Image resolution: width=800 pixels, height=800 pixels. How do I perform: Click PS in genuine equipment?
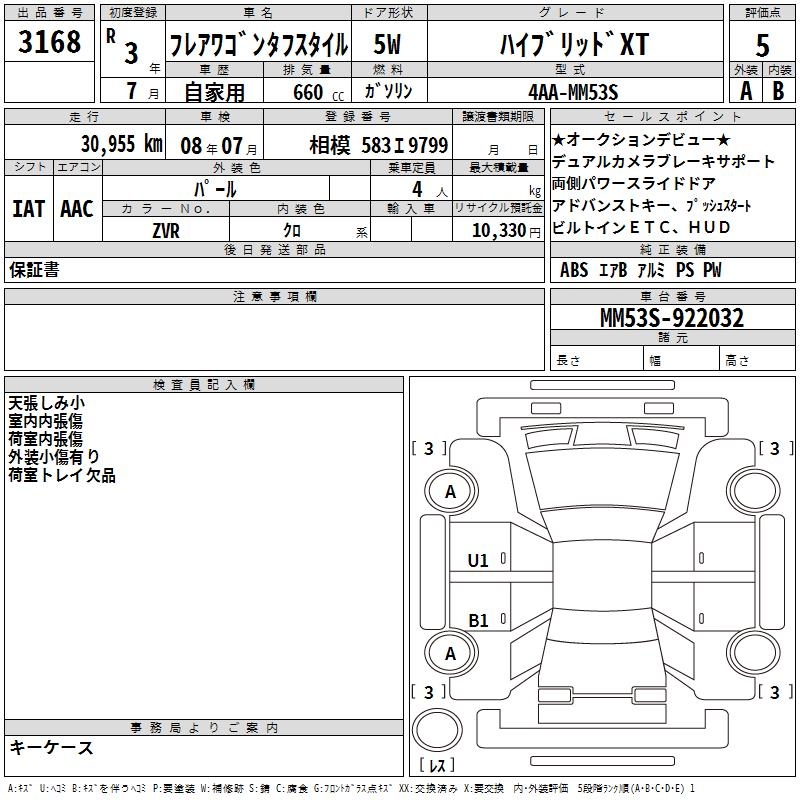685,270
